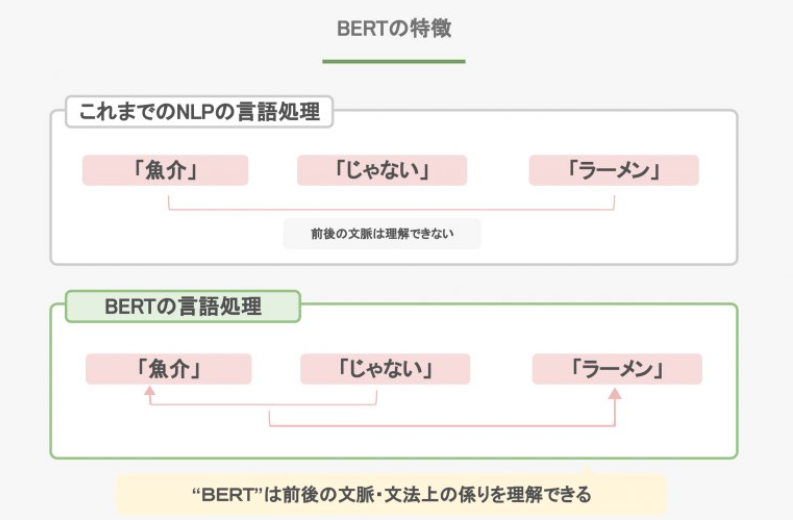Click 「魚介」 box in the upper NLP panel

tap(165, 170)
